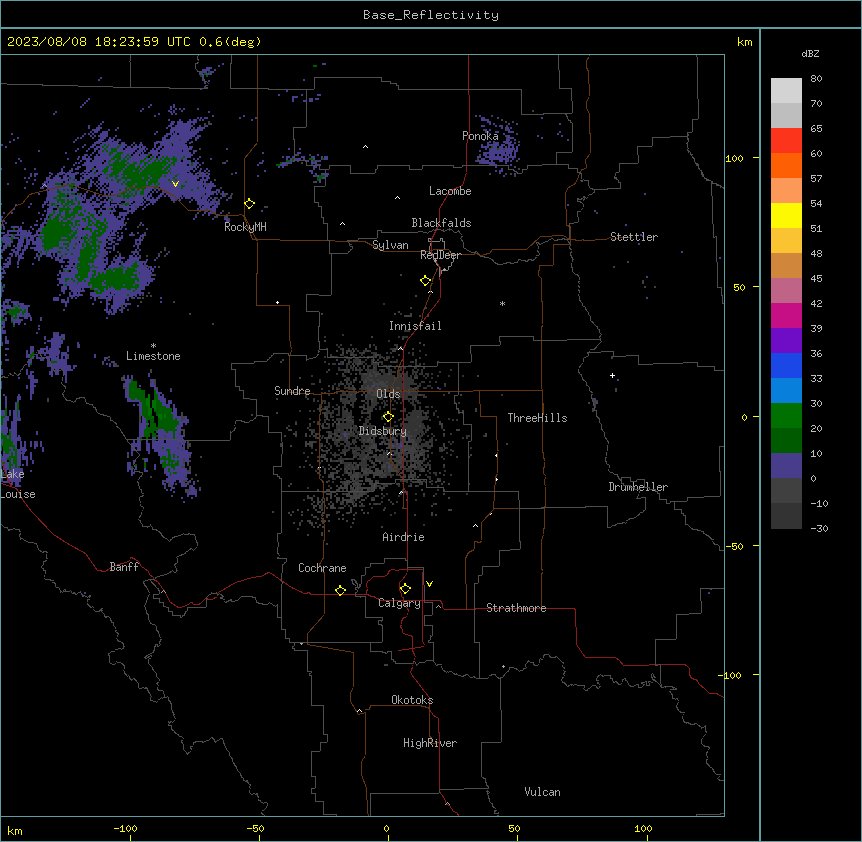Click the -50 tick on the right axis
The width and height of the screenshot is (862, 842).
[734, 546]
